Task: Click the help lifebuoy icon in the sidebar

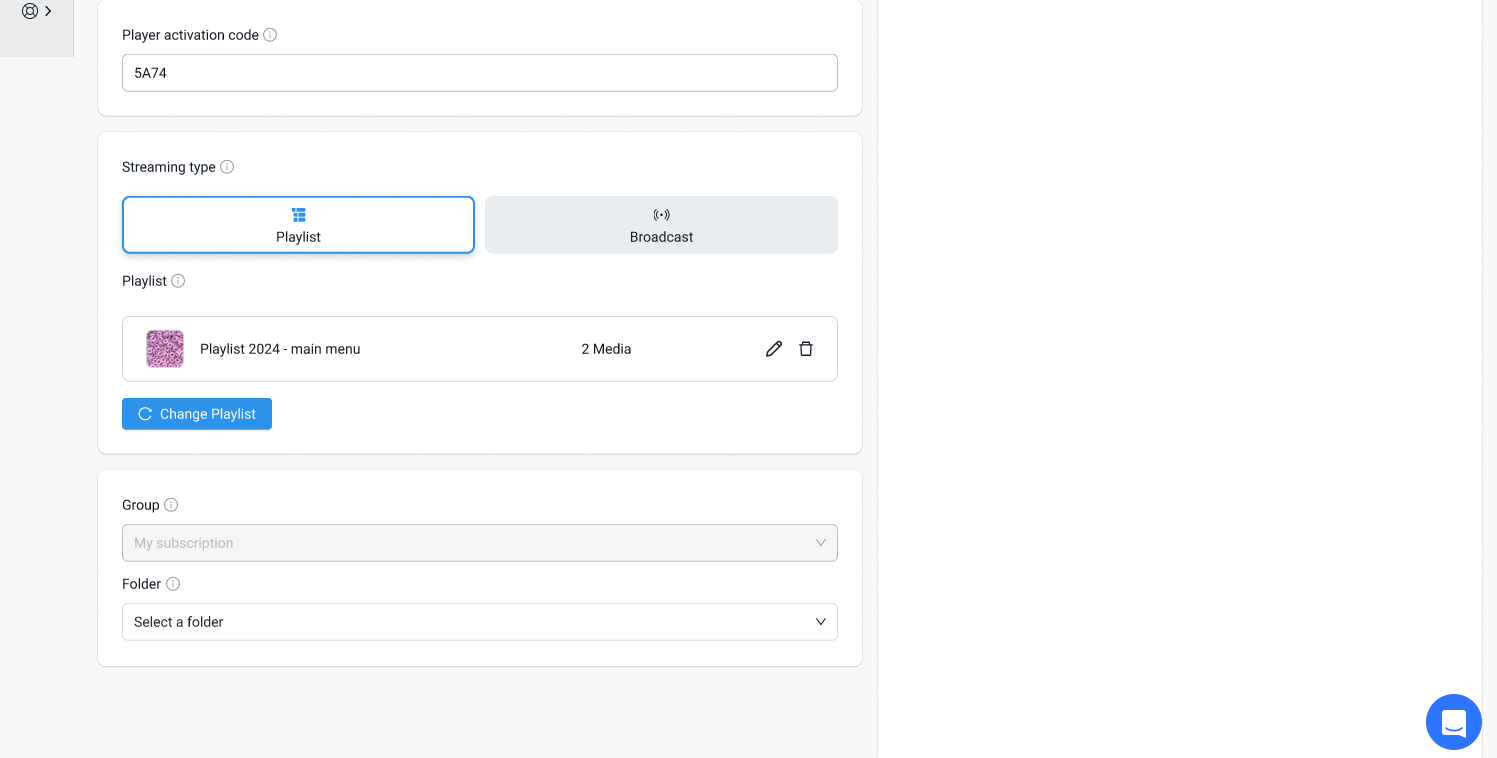Action: point(30,11)
